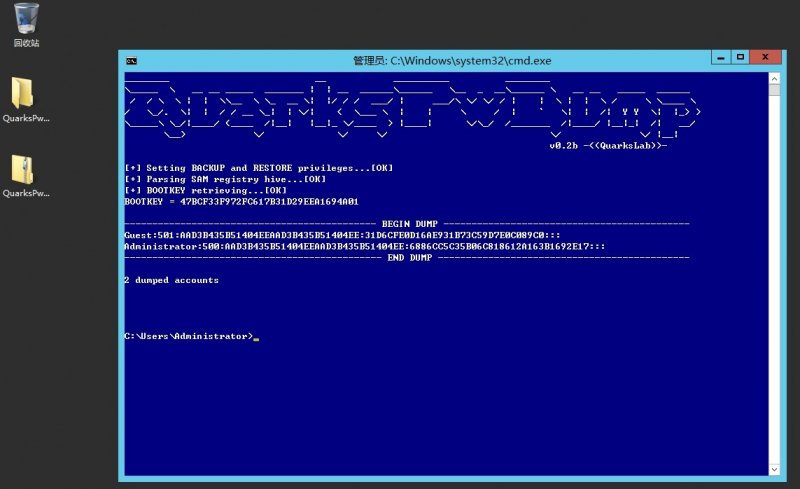
Task: Close the cmd.exe window
Action: [x=765, y=57]
